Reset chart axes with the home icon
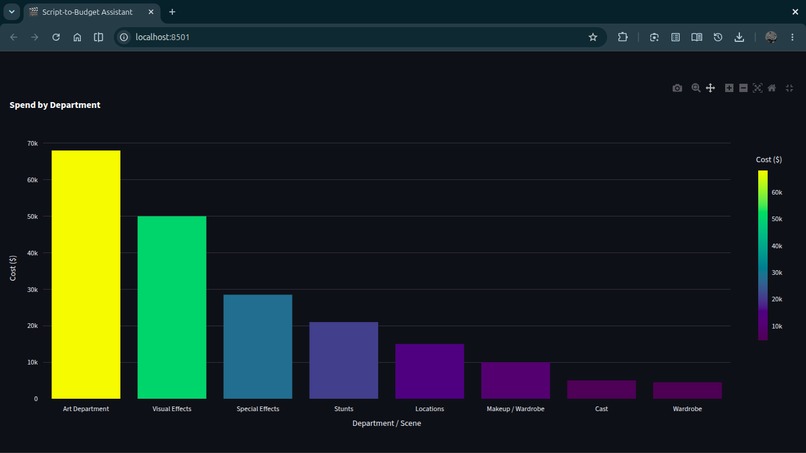The image size is (806, 453). click(x=772, y=88)
